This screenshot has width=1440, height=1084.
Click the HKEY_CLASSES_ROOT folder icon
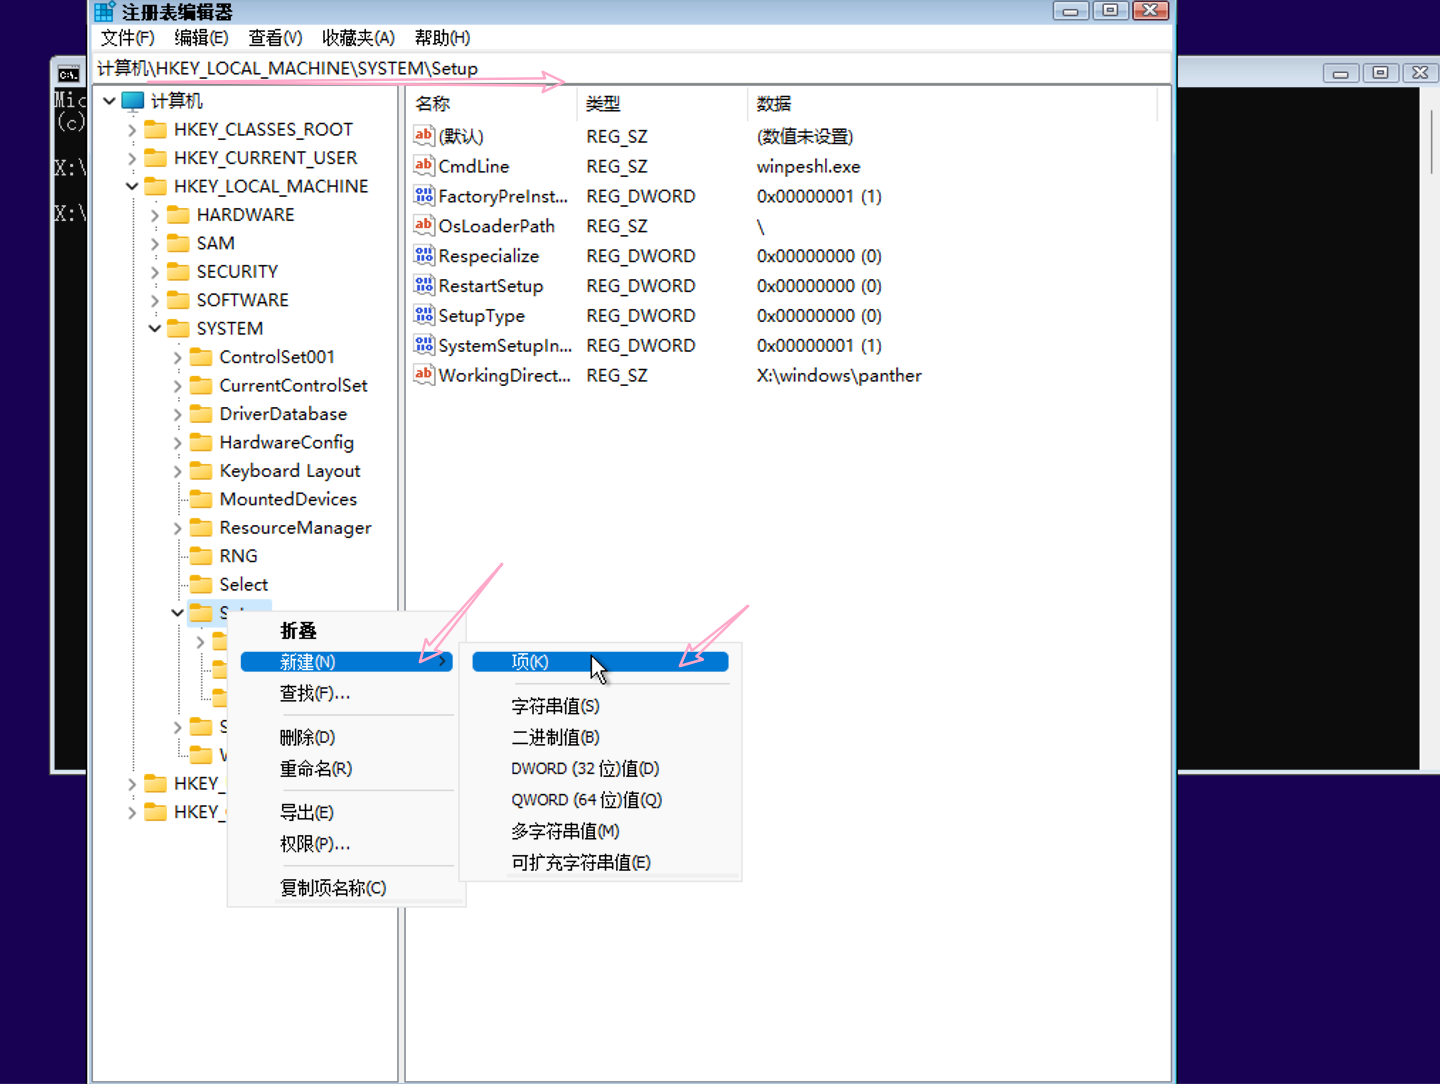(155, 129)
